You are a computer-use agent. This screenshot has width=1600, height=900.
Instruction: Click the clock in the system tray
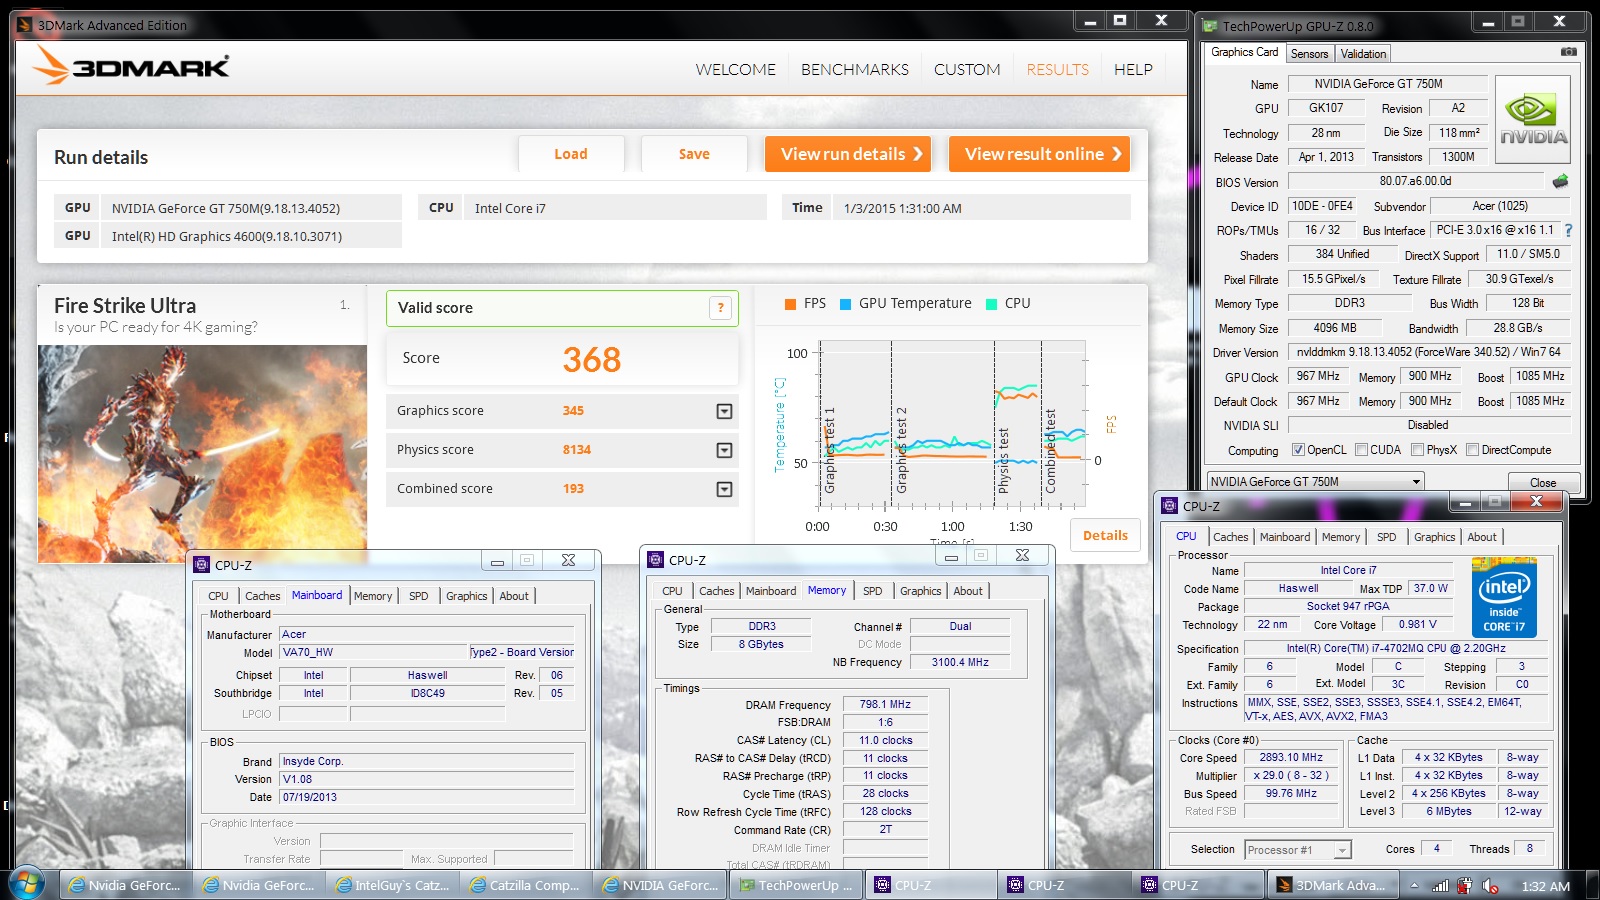coord(1545,886)
